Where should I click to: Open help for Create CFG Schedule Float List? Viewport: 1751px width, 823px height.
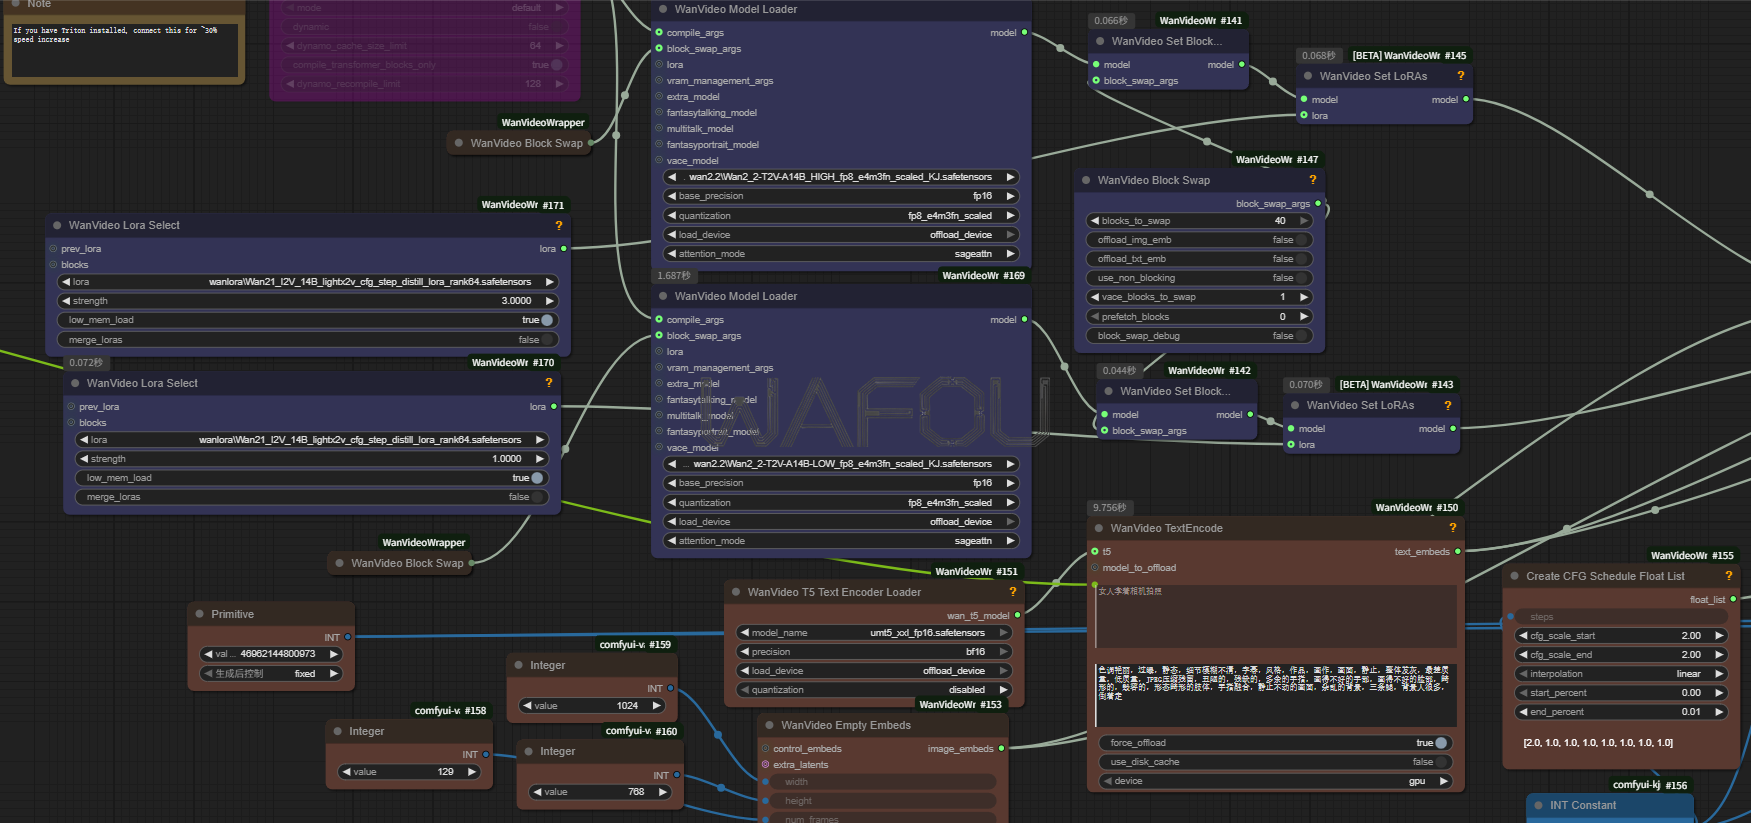pyautogui.click(x=1728, y=576)
